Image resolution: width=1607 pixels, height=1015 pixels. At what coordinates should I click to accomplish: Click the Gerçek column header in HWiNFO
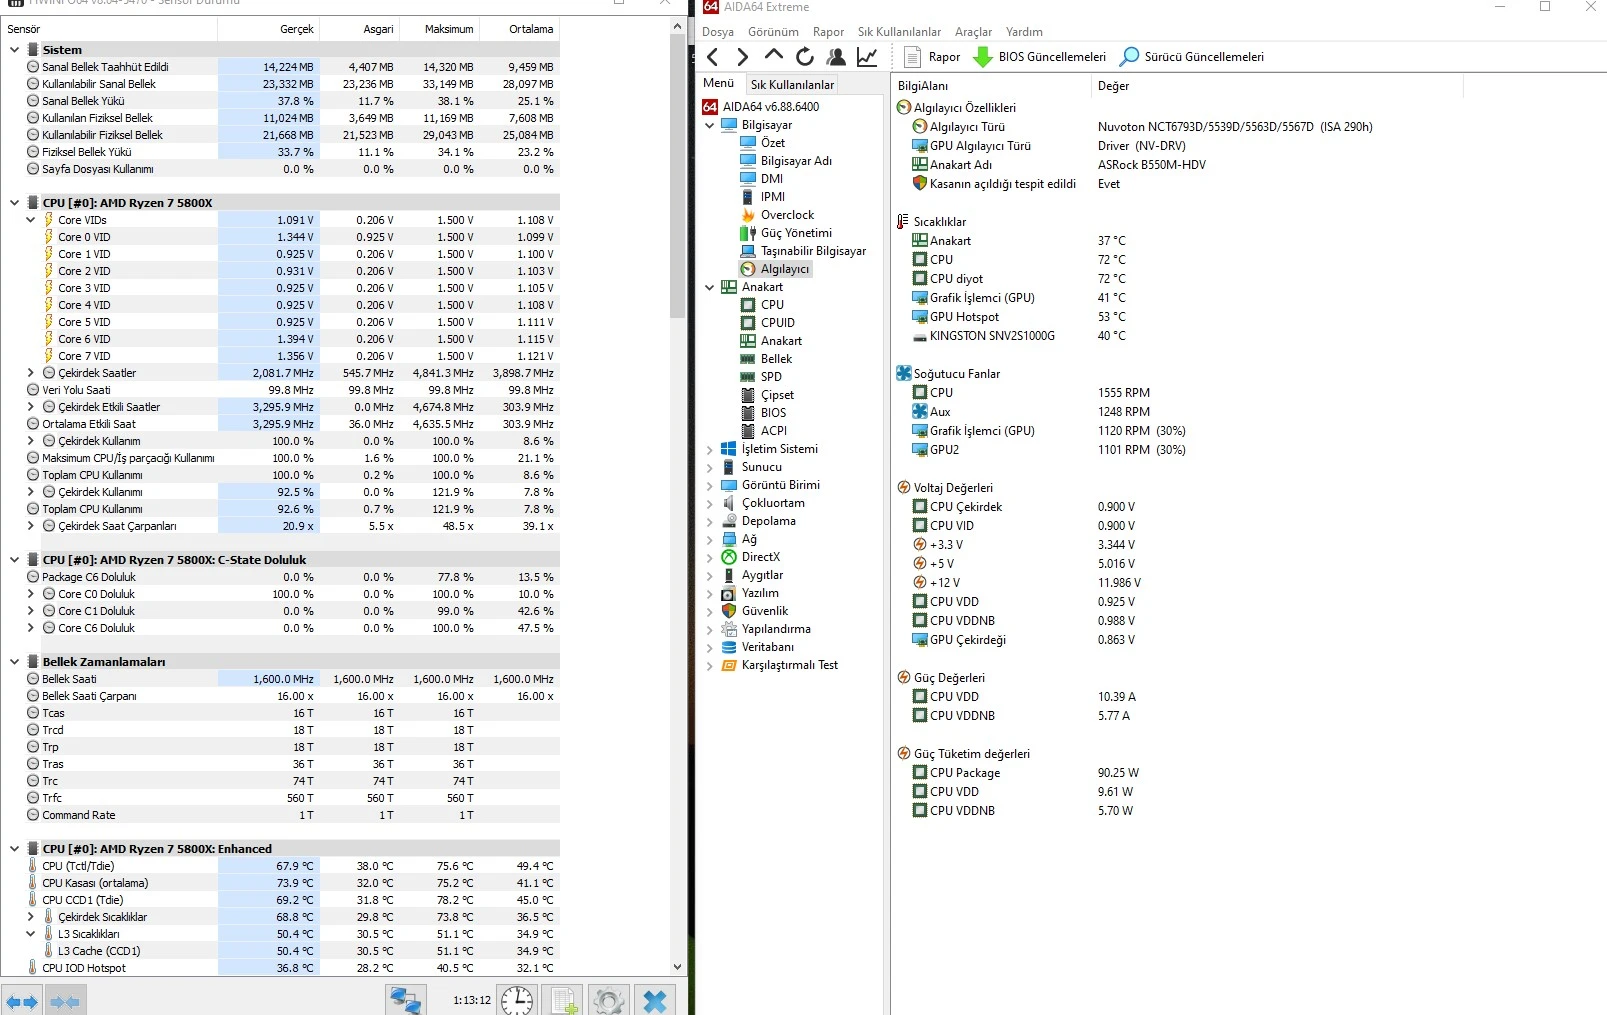(267, 29)
